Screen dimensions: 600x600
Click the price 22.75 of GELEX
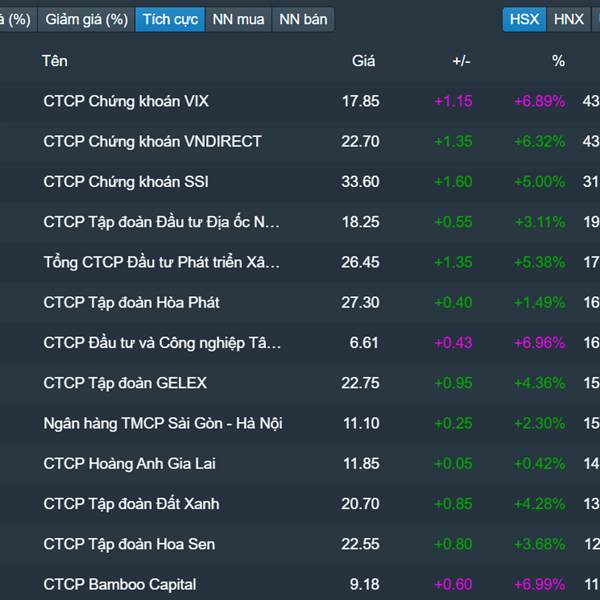(x=360, y=383)
